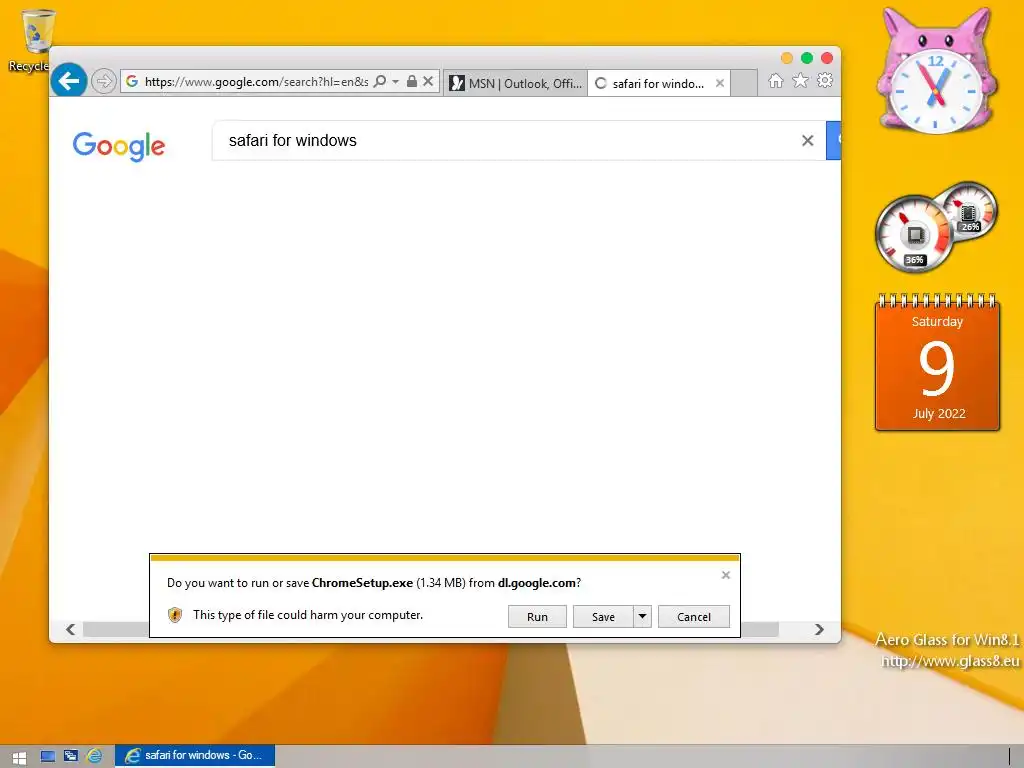Go back with the blue arrow button

point(69,80)
